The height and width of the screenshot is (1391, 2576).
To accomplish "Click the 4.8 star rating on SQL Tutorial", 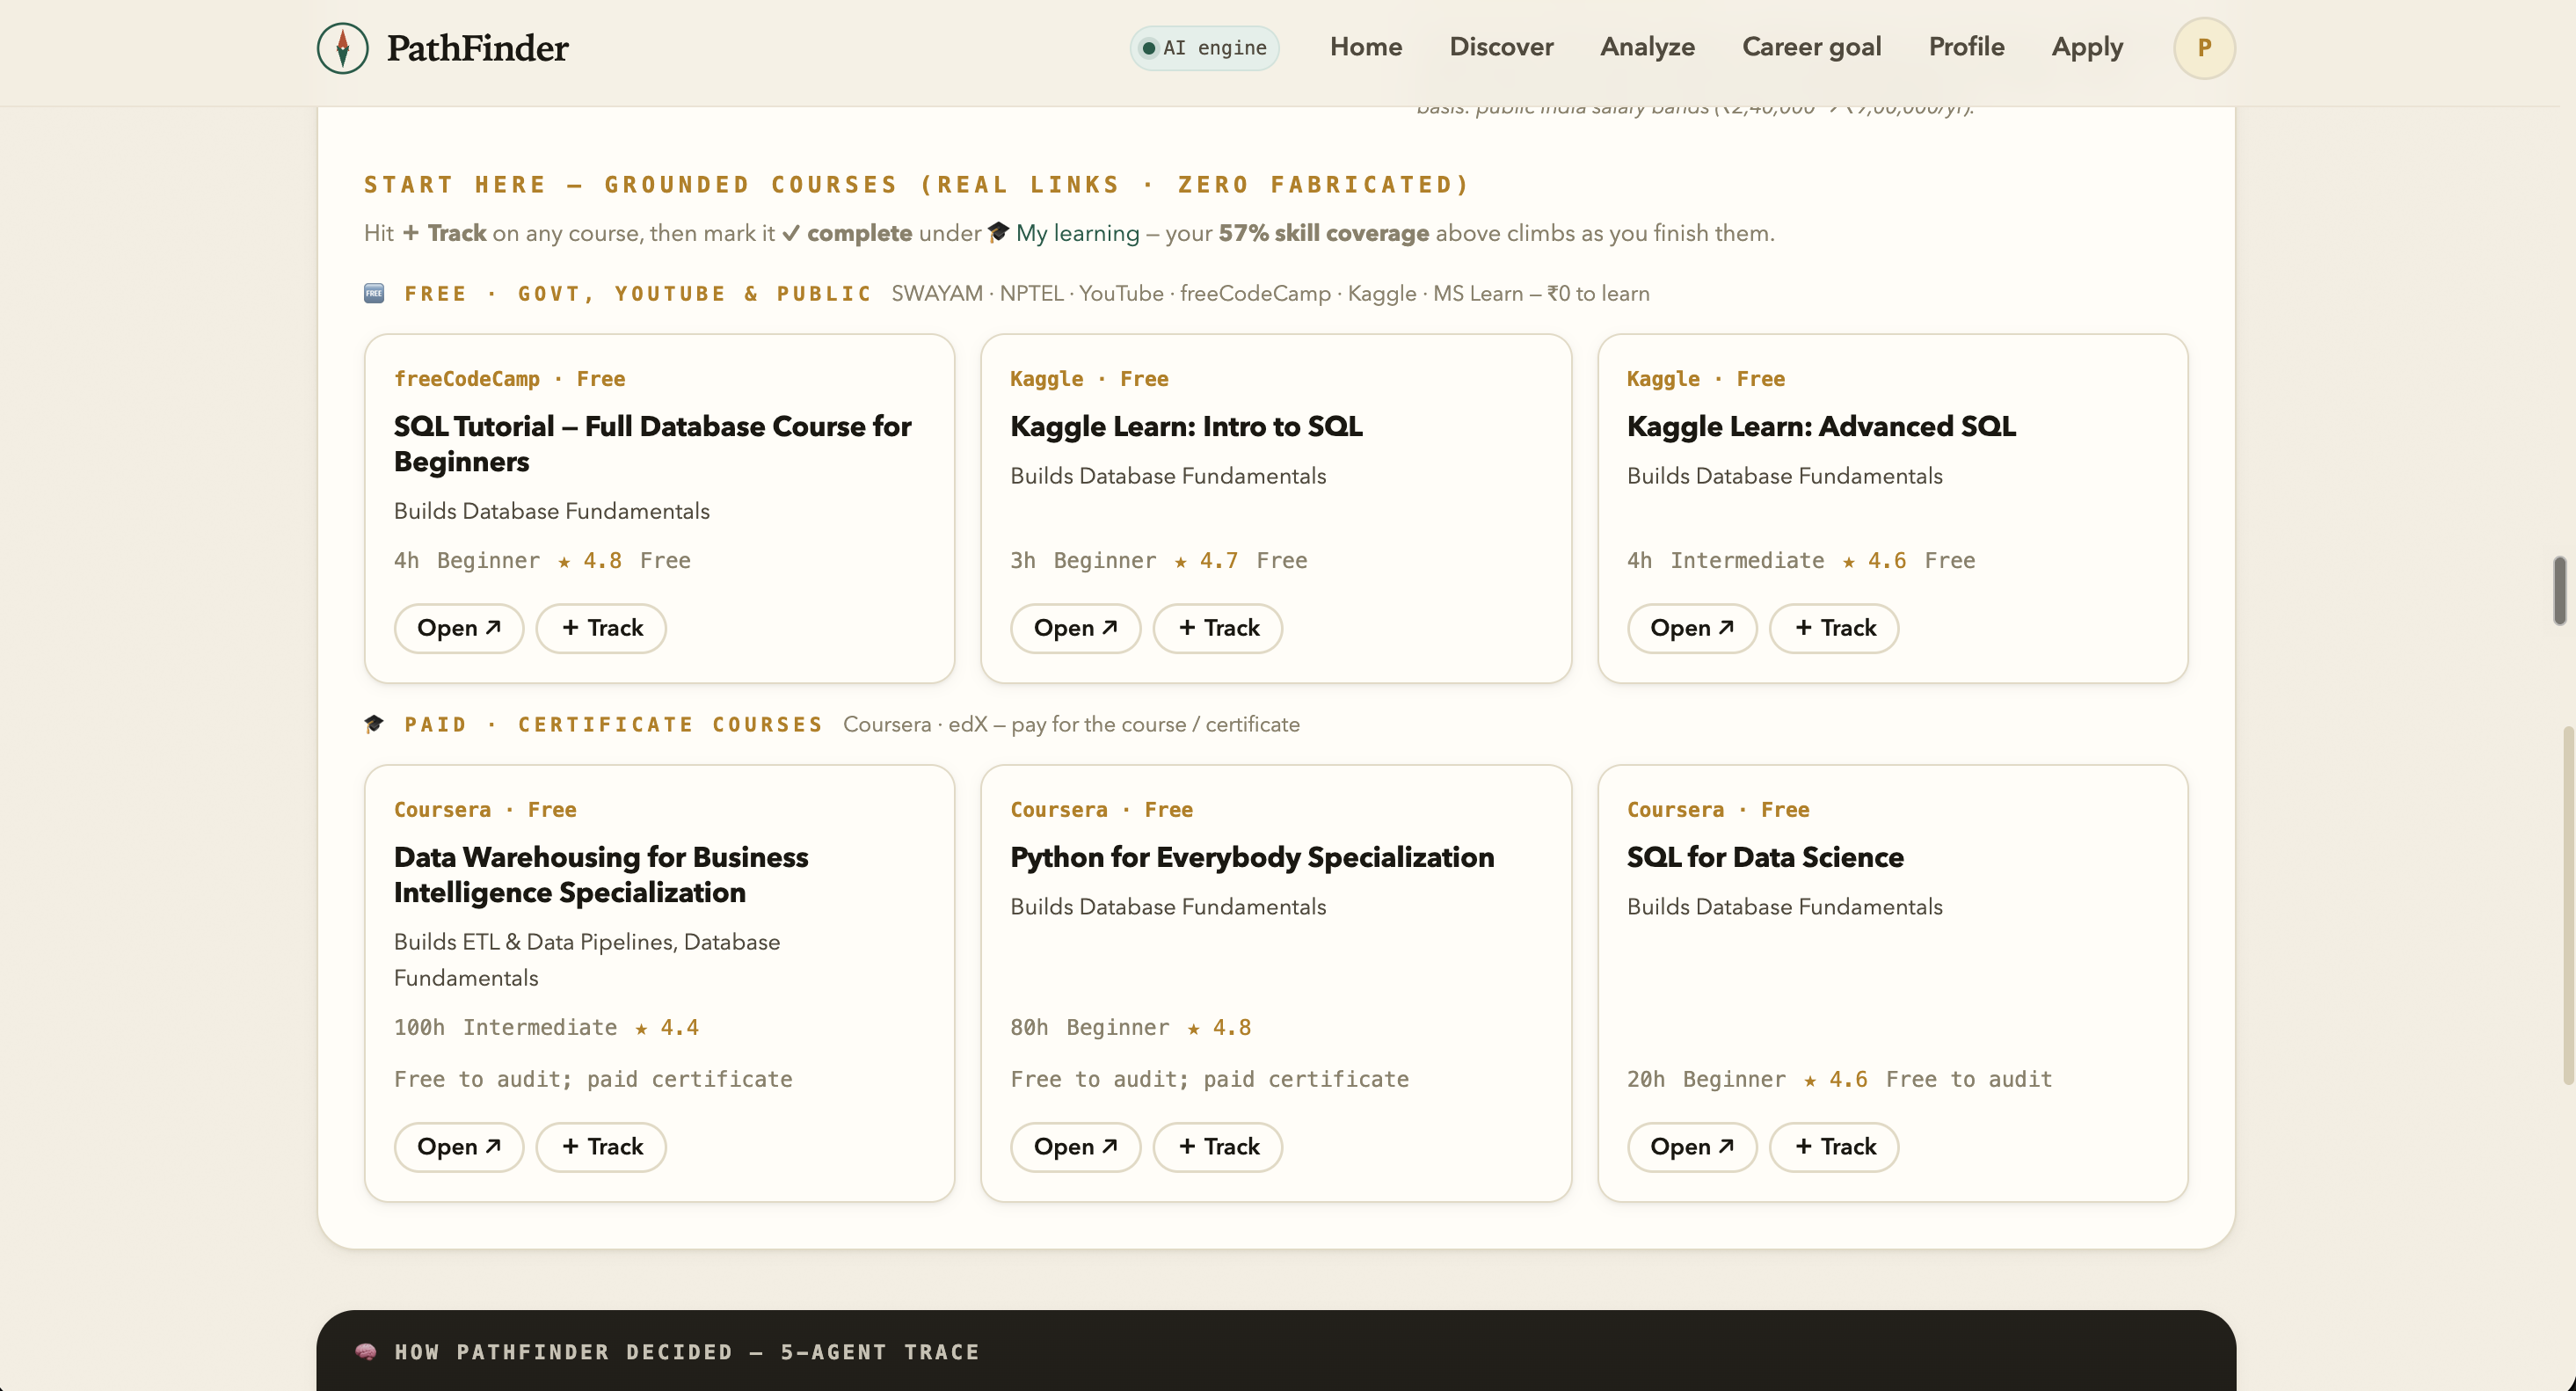I will pyautogui.click(x=590, y=561).
